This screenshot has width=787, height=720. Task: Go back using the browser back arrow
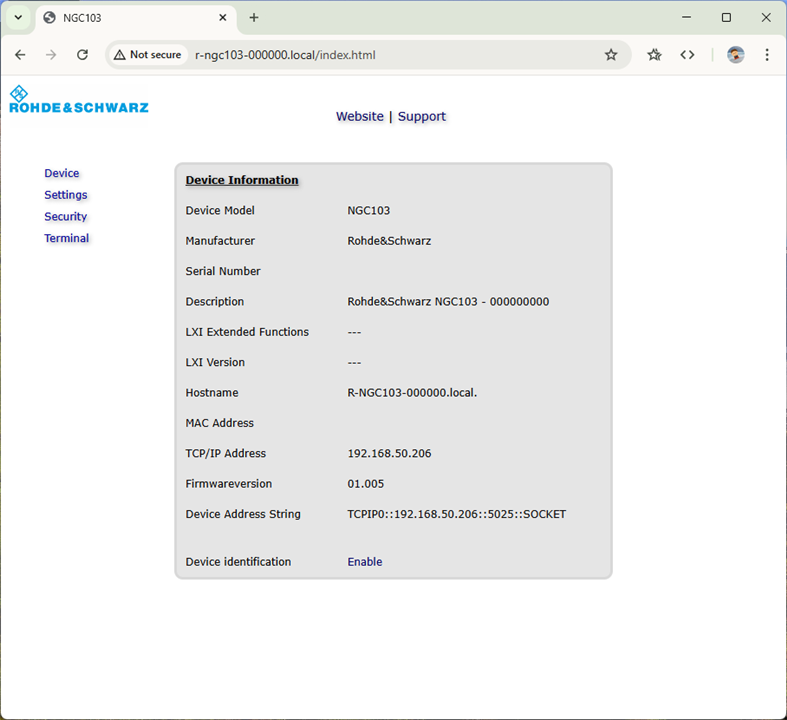(x=20, y=55)
